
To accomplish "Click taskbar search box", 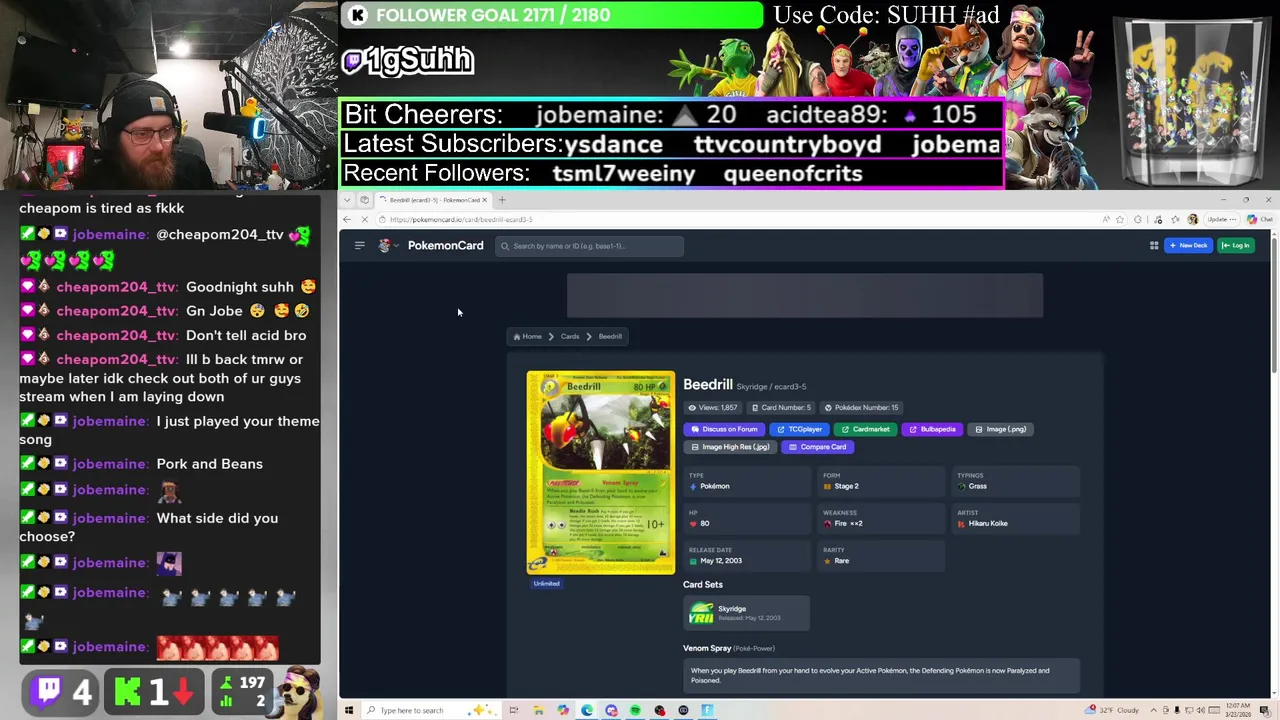I will (x=433, y=711).
